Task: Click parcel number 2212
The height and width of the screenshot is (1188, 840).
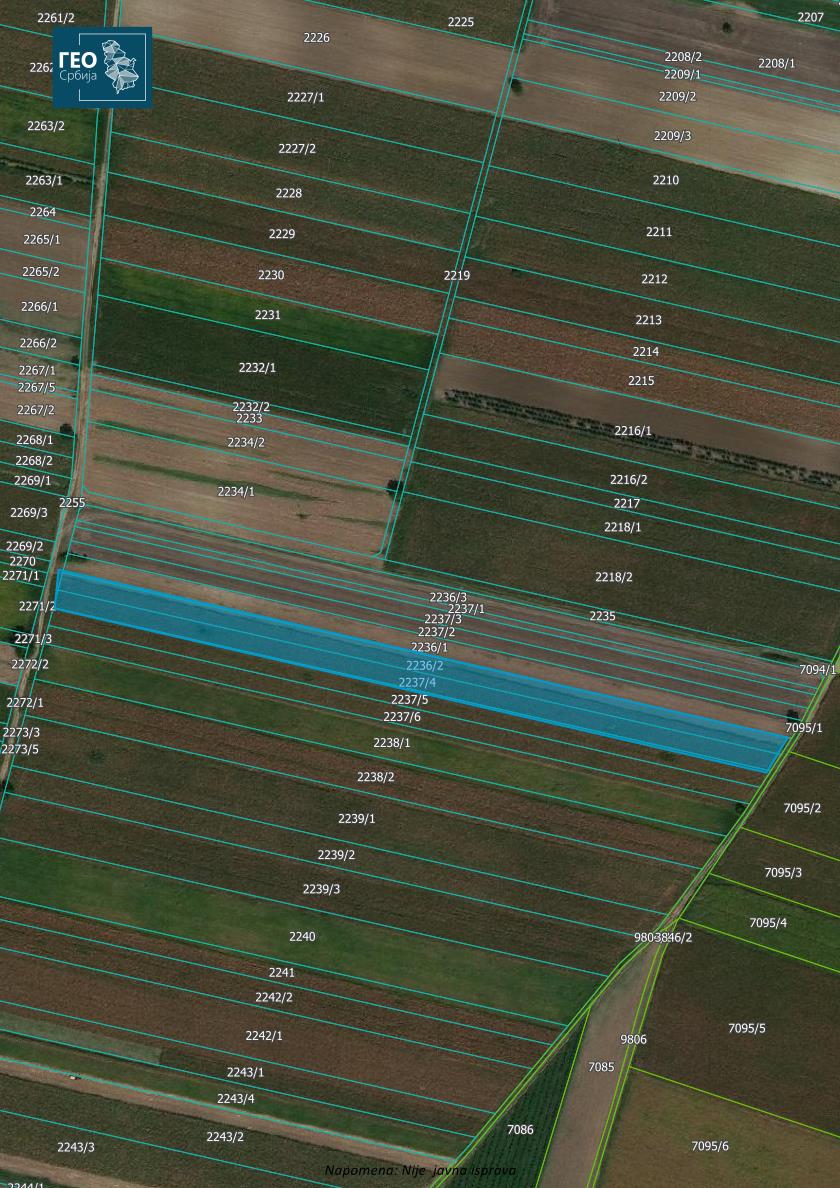Action: point(654,278)
